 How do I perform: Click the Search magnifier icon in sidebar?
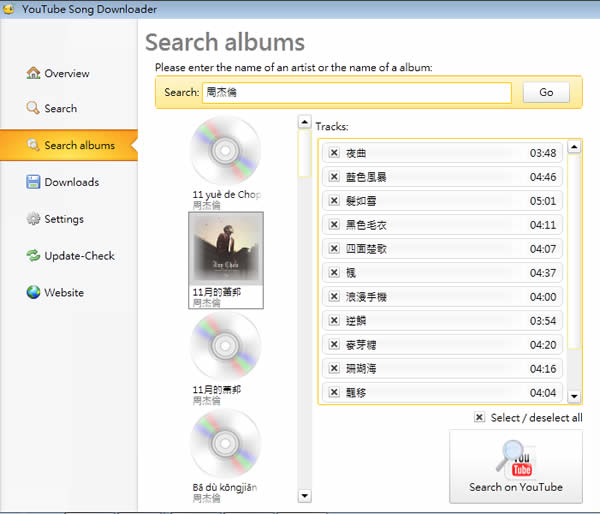click(x=33, y=108)
